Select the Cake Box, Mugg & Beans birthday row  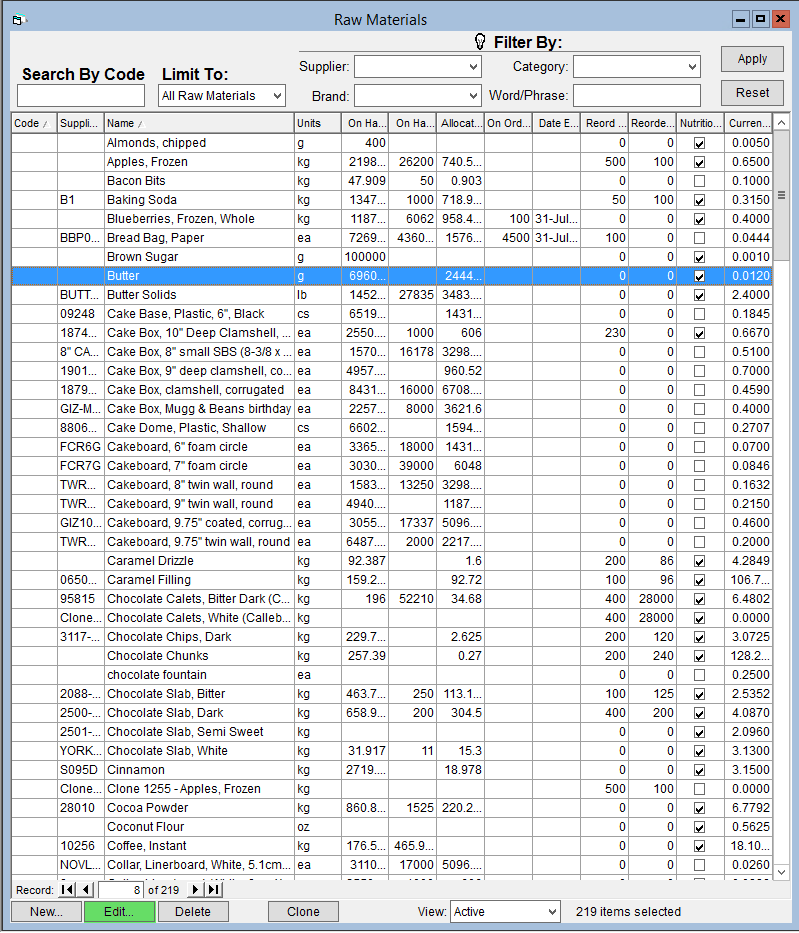click(x=391, y=409)
